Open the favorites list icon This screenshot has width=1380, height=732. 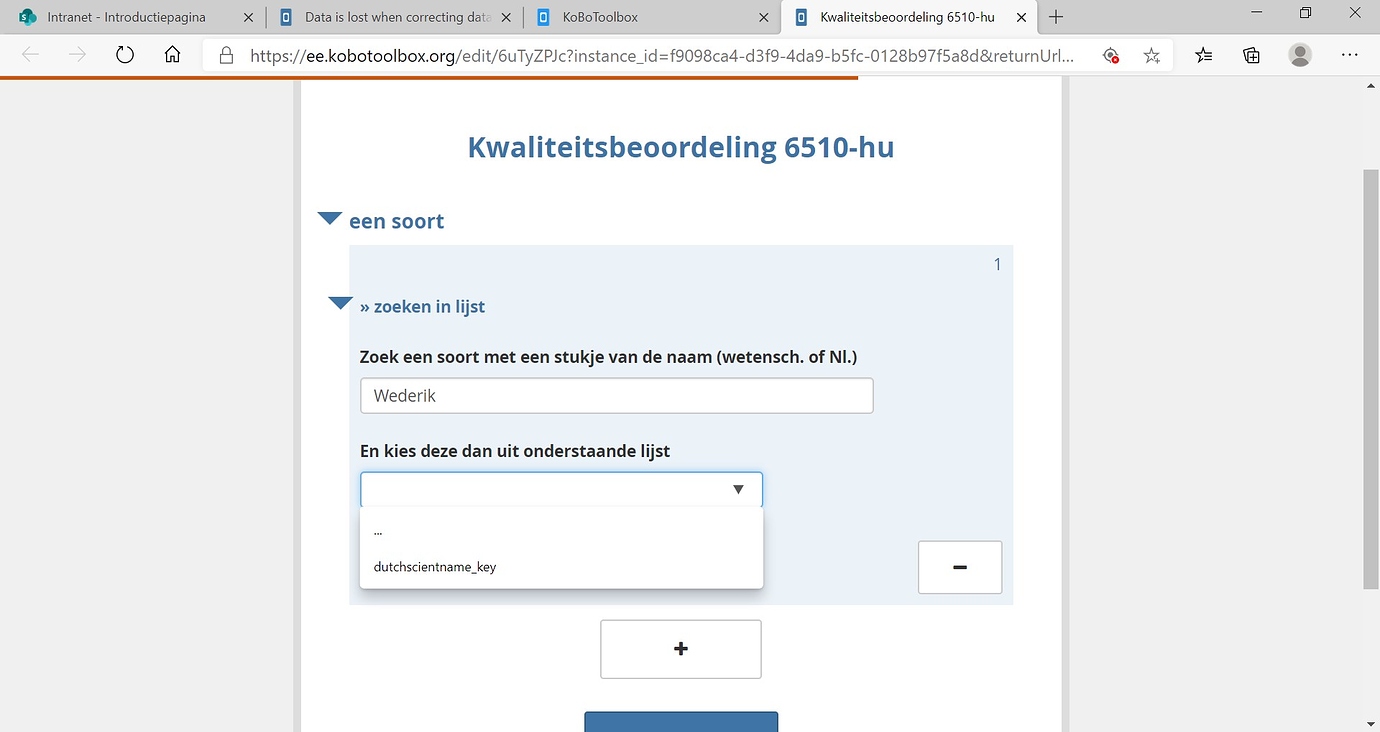point(1204,56)
